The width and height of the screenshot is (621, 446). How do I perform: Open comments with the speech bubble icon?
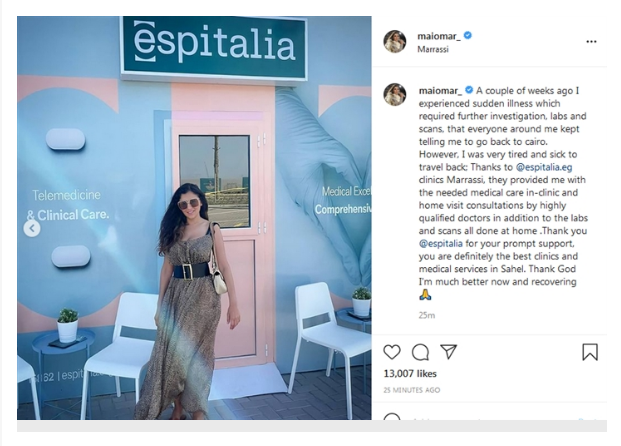pos(420,352)
